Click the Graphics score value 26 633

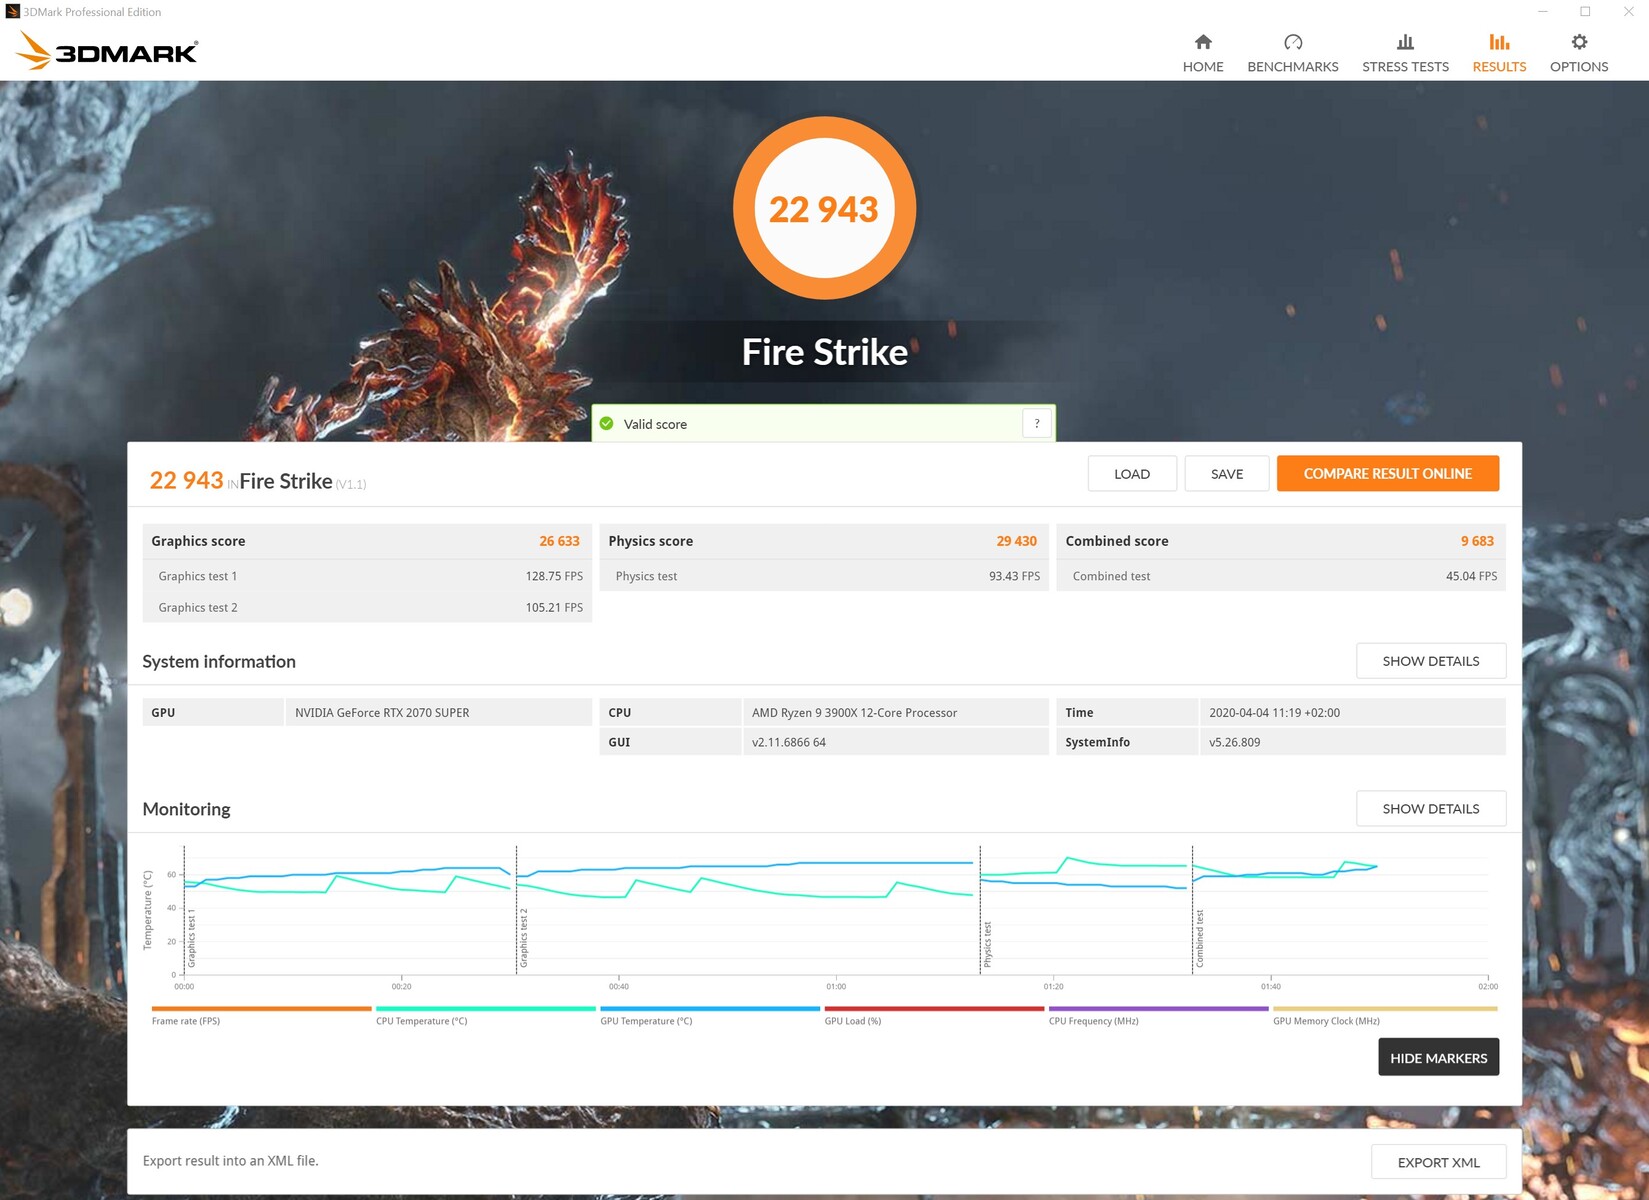pyautogui.click(x=559, y=541)
